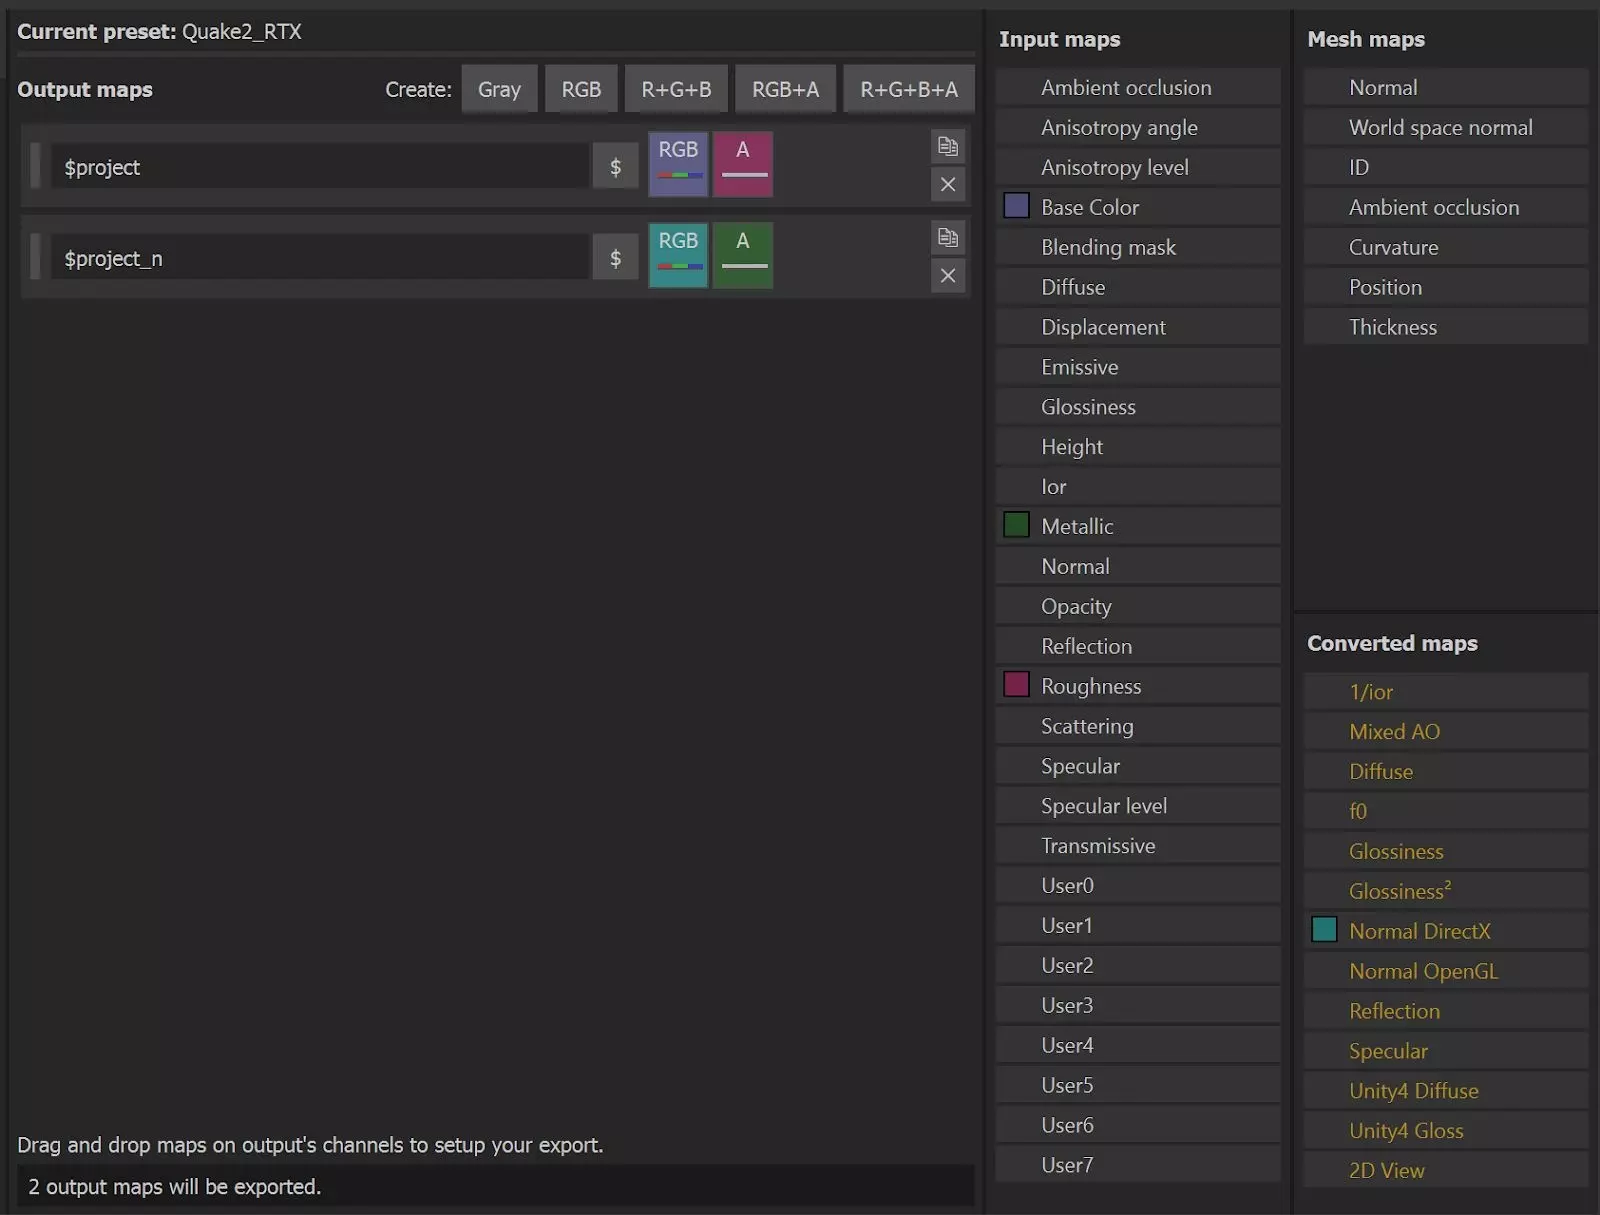Click the $ button next to $project_n
Screen dimensions: 1600x1215
click(615, 258)
